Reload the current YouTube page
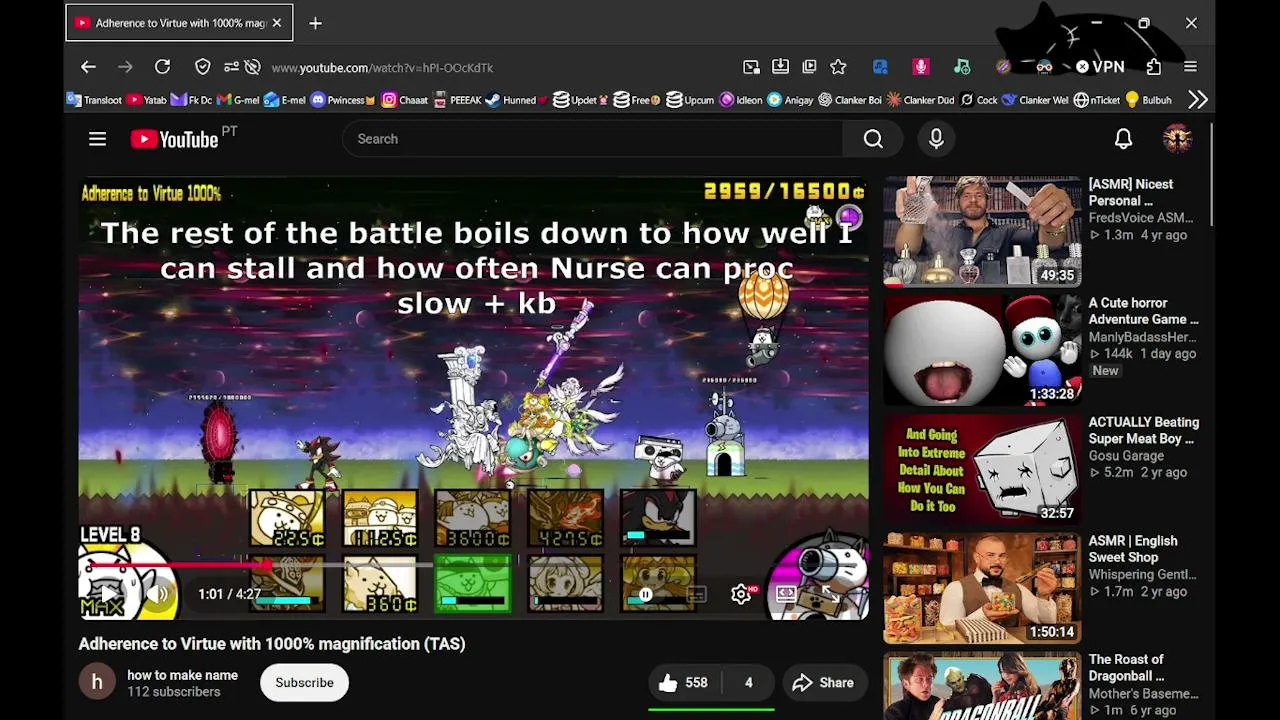 click(x=162, y=67)
